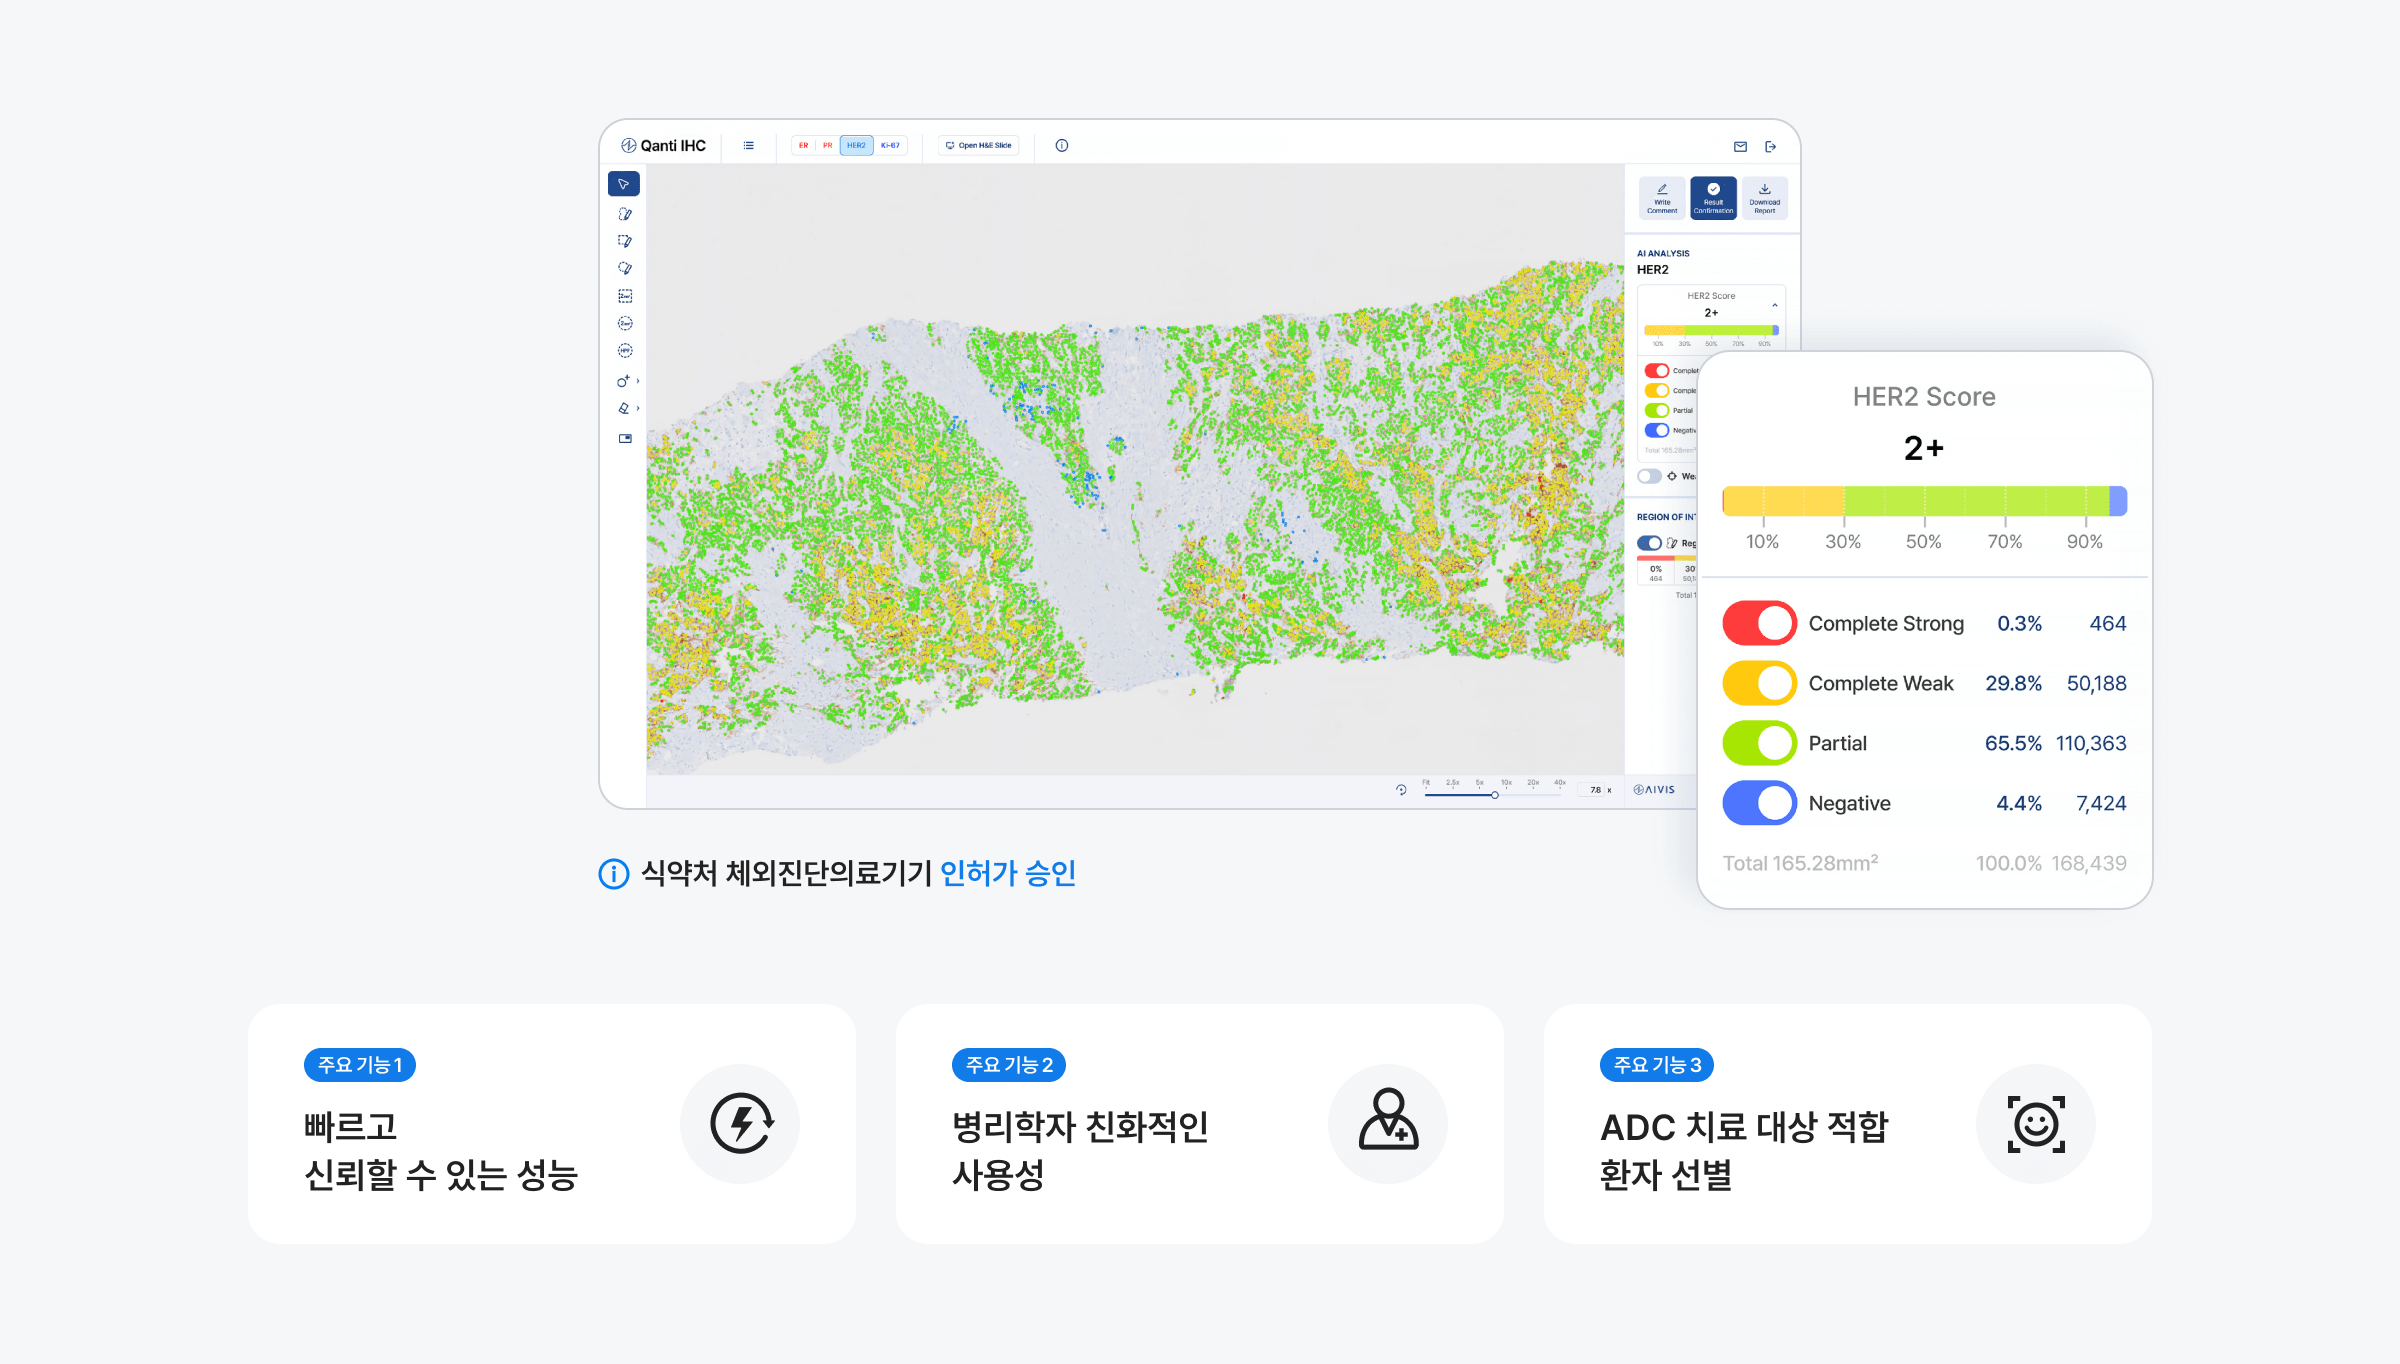
Task: Toggle Complete Strong in the enlarged card
Action: point(1759,623)
